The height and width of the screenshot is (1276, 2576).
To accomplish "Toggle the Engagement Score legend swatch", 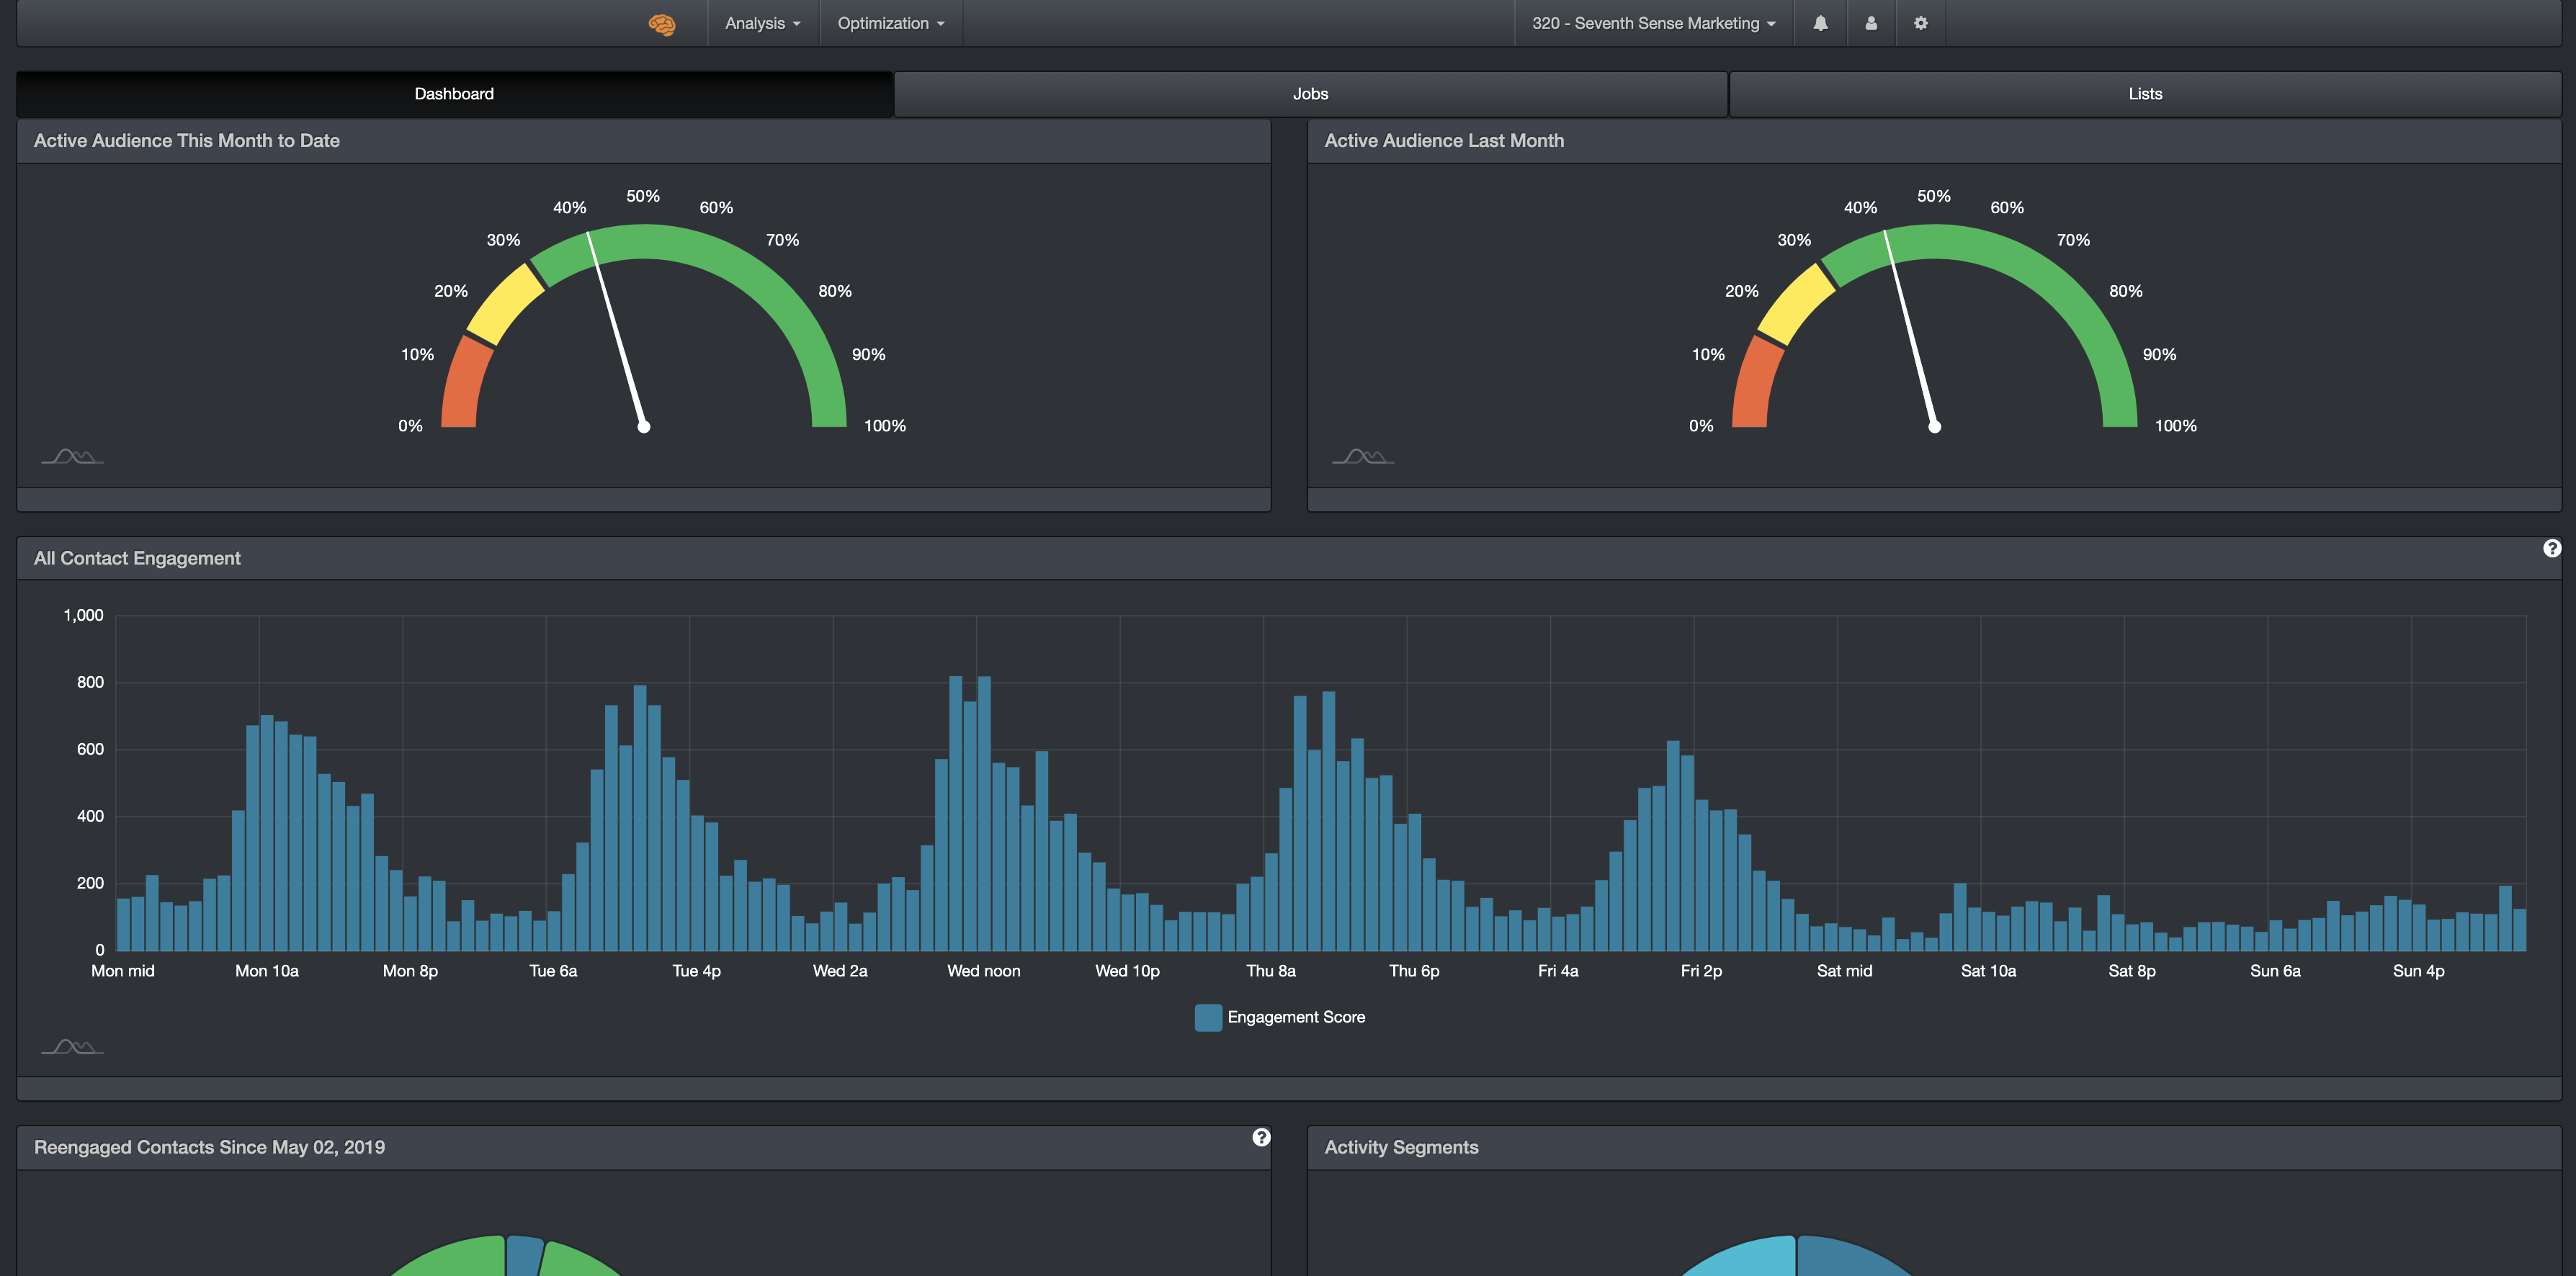I will click(1208, 1017).
